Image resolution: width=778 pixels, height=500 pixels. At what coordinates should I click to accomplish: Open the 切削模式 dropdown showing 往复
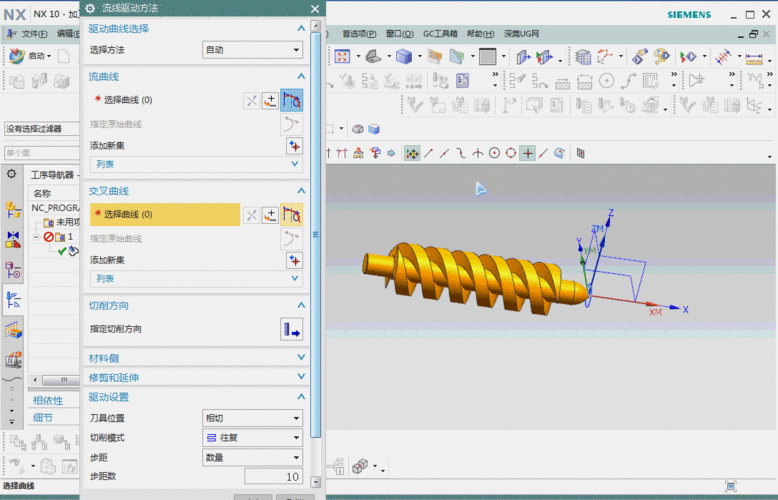tap(252, 438)
